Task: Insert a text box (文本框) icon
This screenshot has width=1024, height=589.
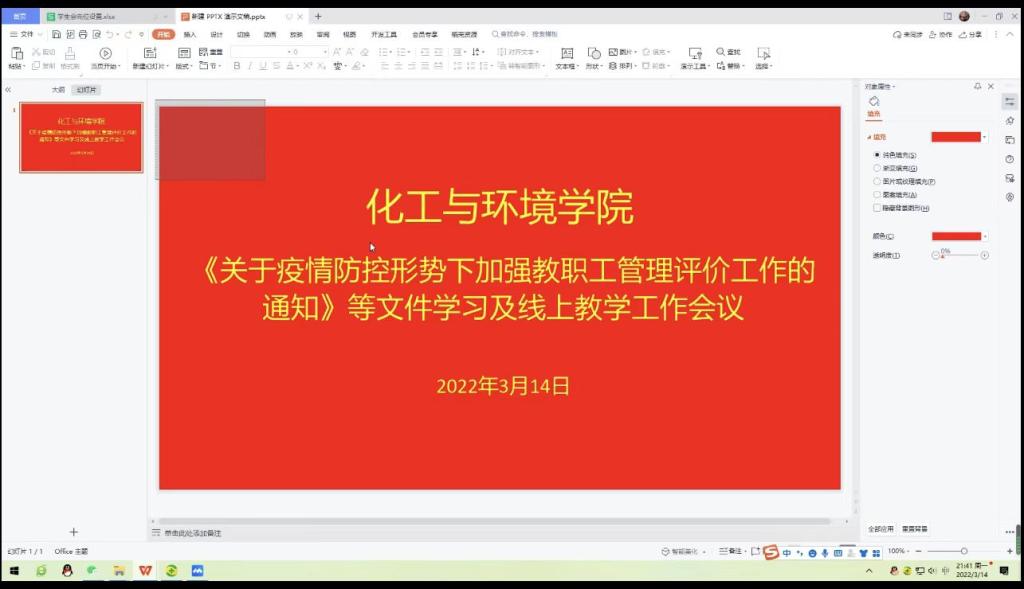Action: [x=567, y=54]
